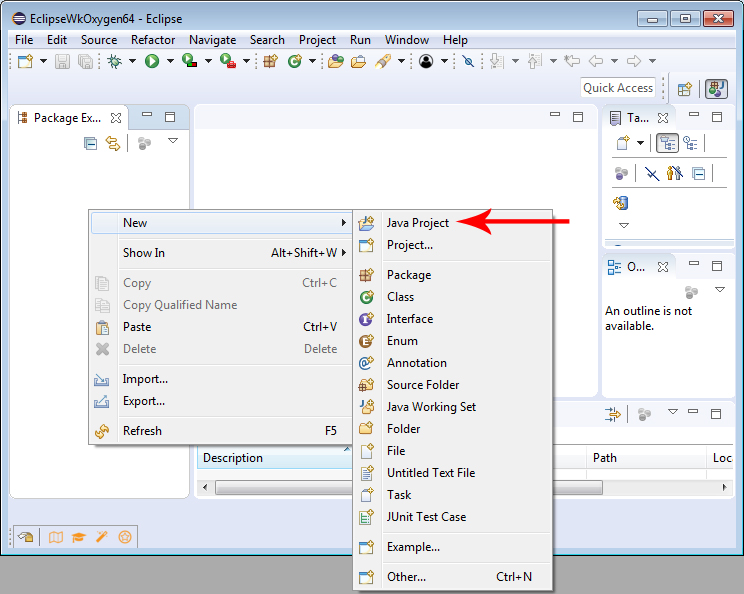Screen dimensions: 744x594
Task: Open Task List view menu triangle
Action: click(x=624, y=225)
